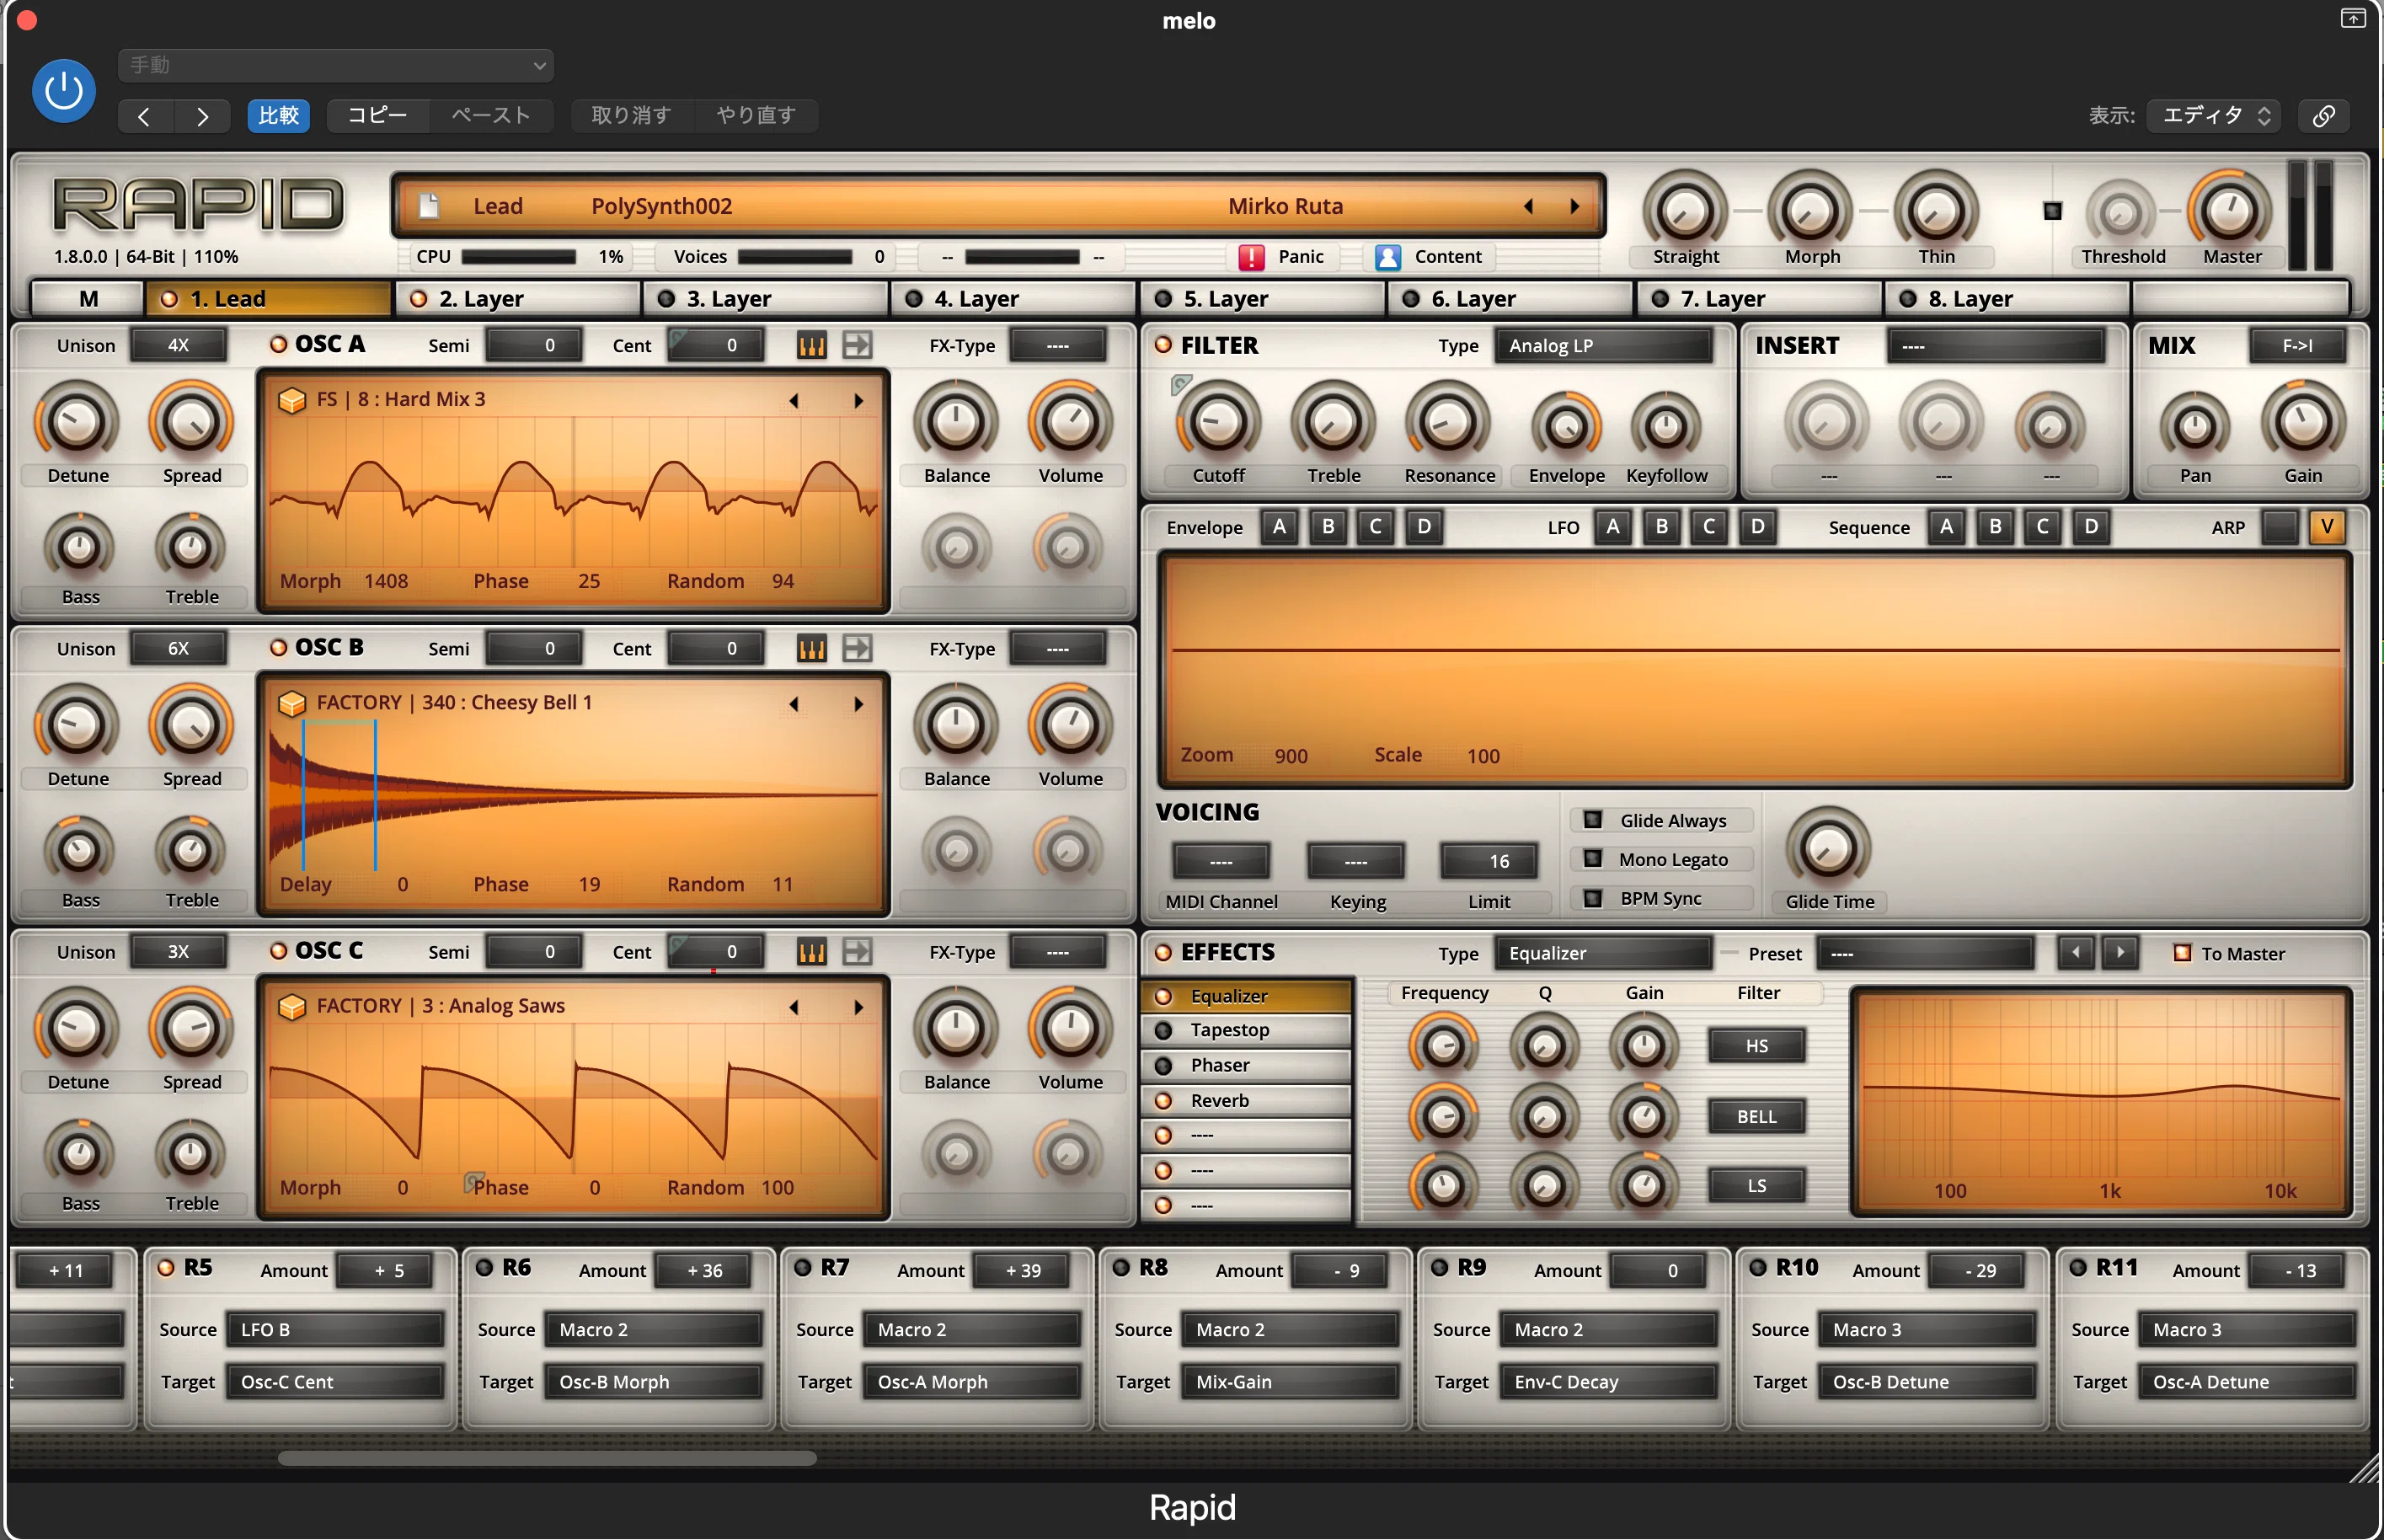The height and width of the screenshot is (1540, 2384).
Task: Select Sequence tab C
Action: click(2042, 527)
